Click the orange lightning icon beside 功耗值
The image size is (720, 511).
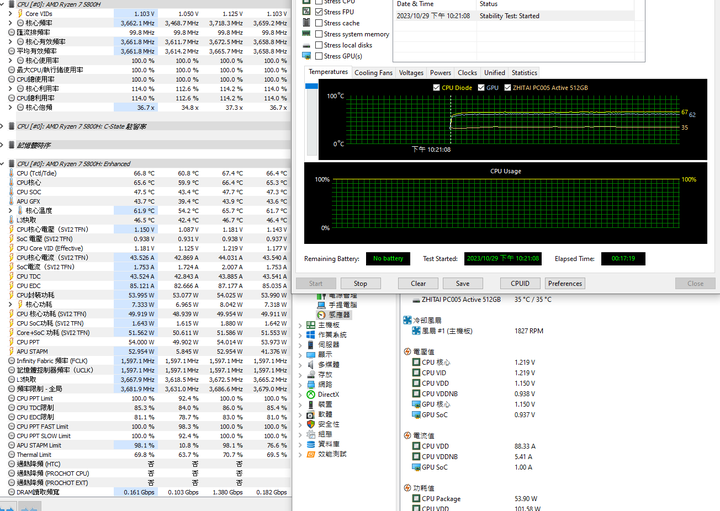click(x=407, y=488)
